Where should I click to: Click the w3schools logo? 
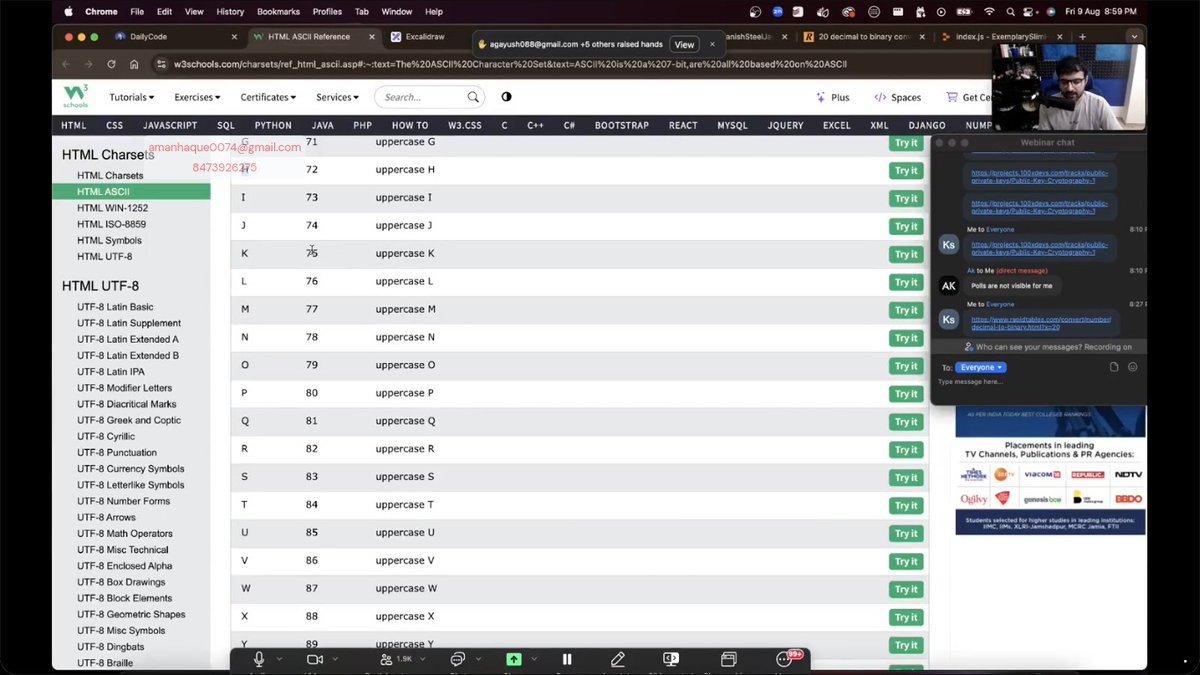(x=76, y=96)
